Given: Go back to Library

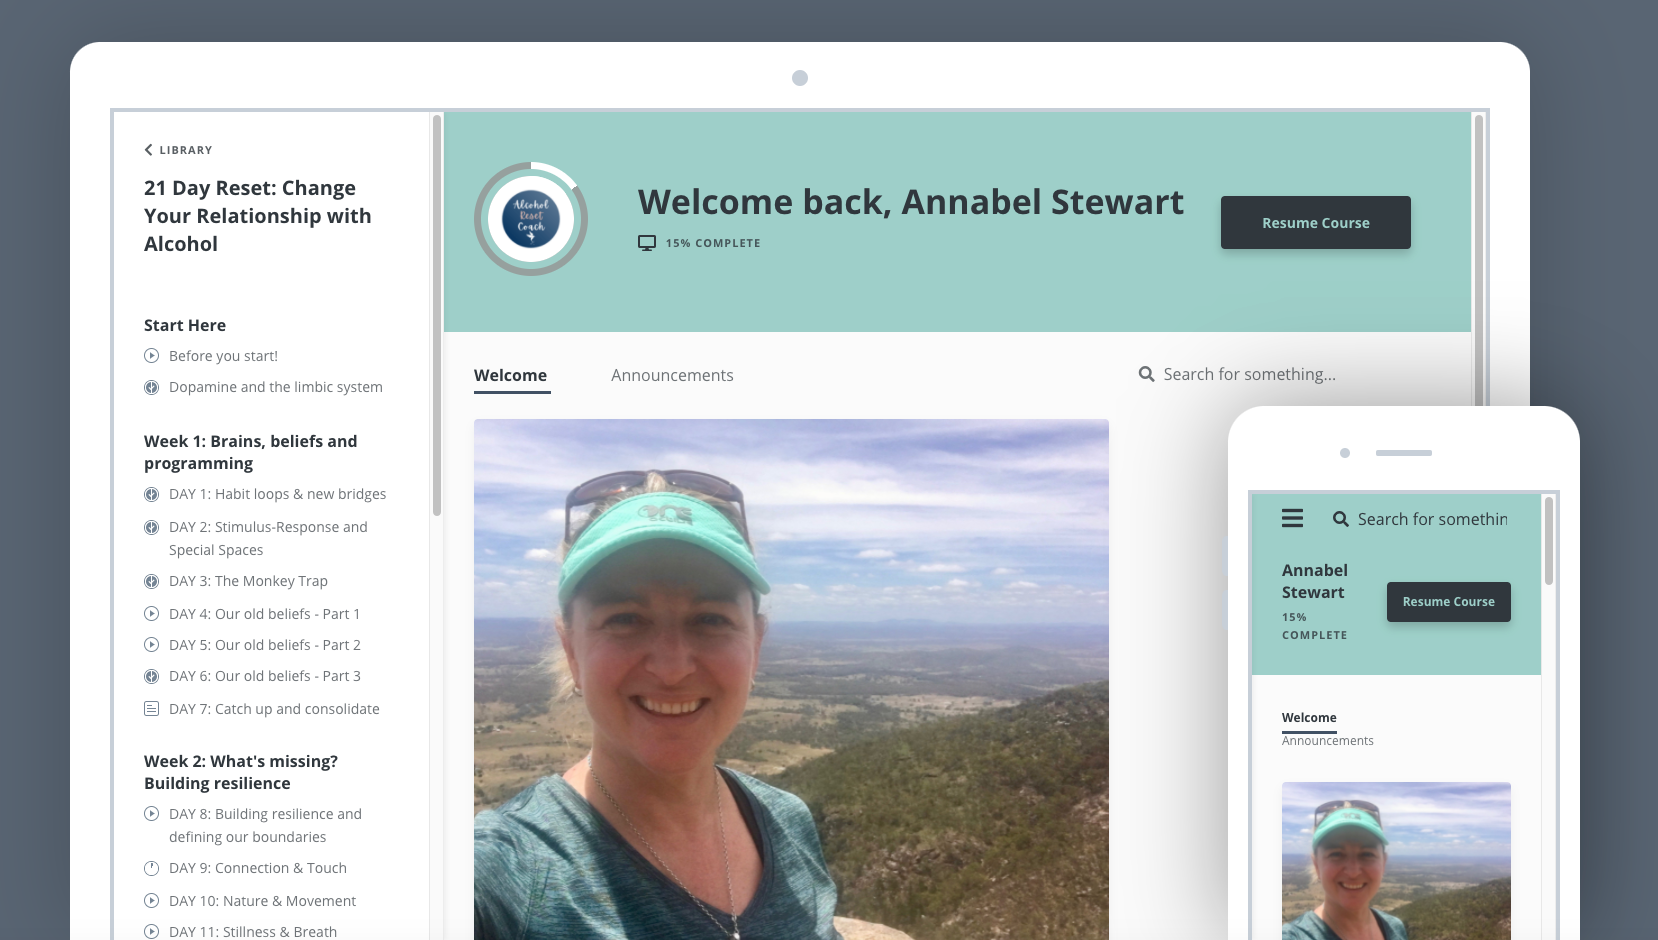Looking at the screenshot, I should [x=178, y=150].
